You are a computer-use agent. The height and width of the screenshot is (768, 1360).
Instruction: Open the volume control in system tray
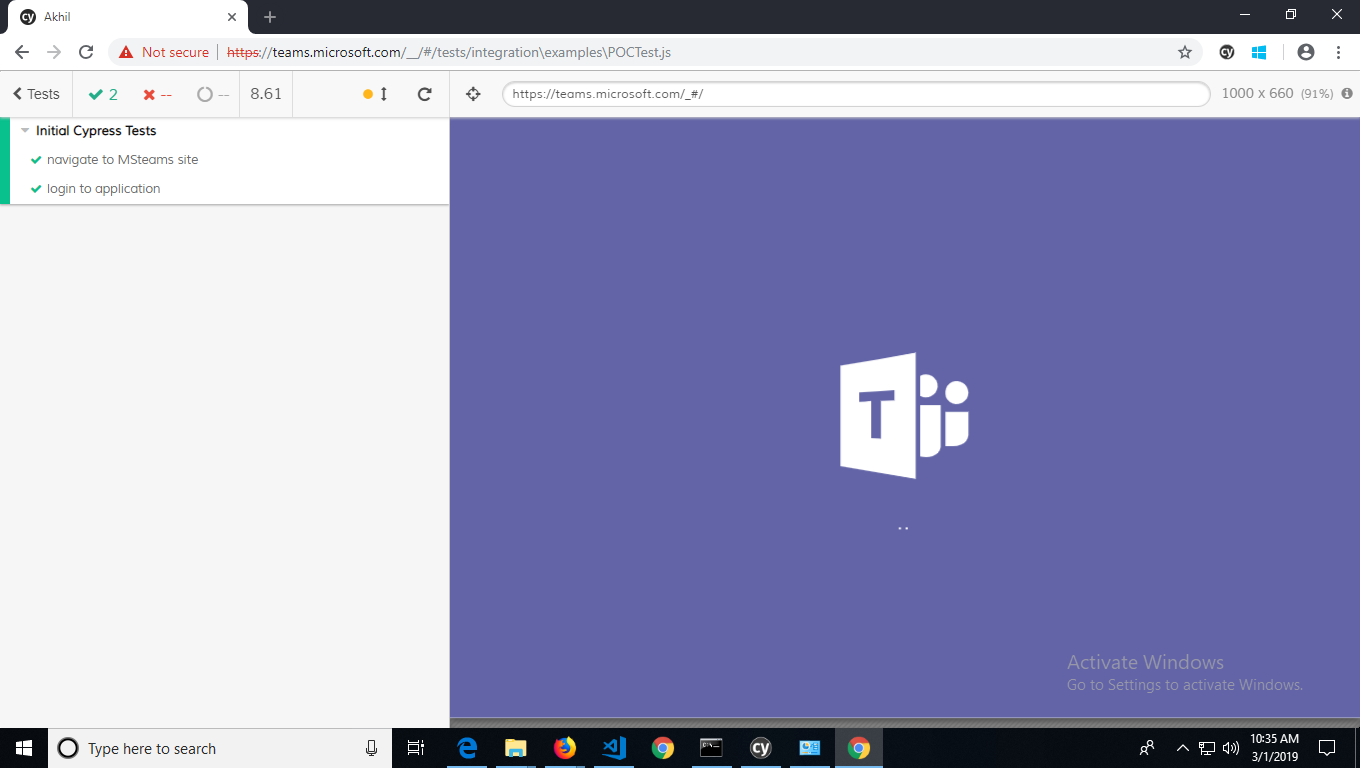1231,748
